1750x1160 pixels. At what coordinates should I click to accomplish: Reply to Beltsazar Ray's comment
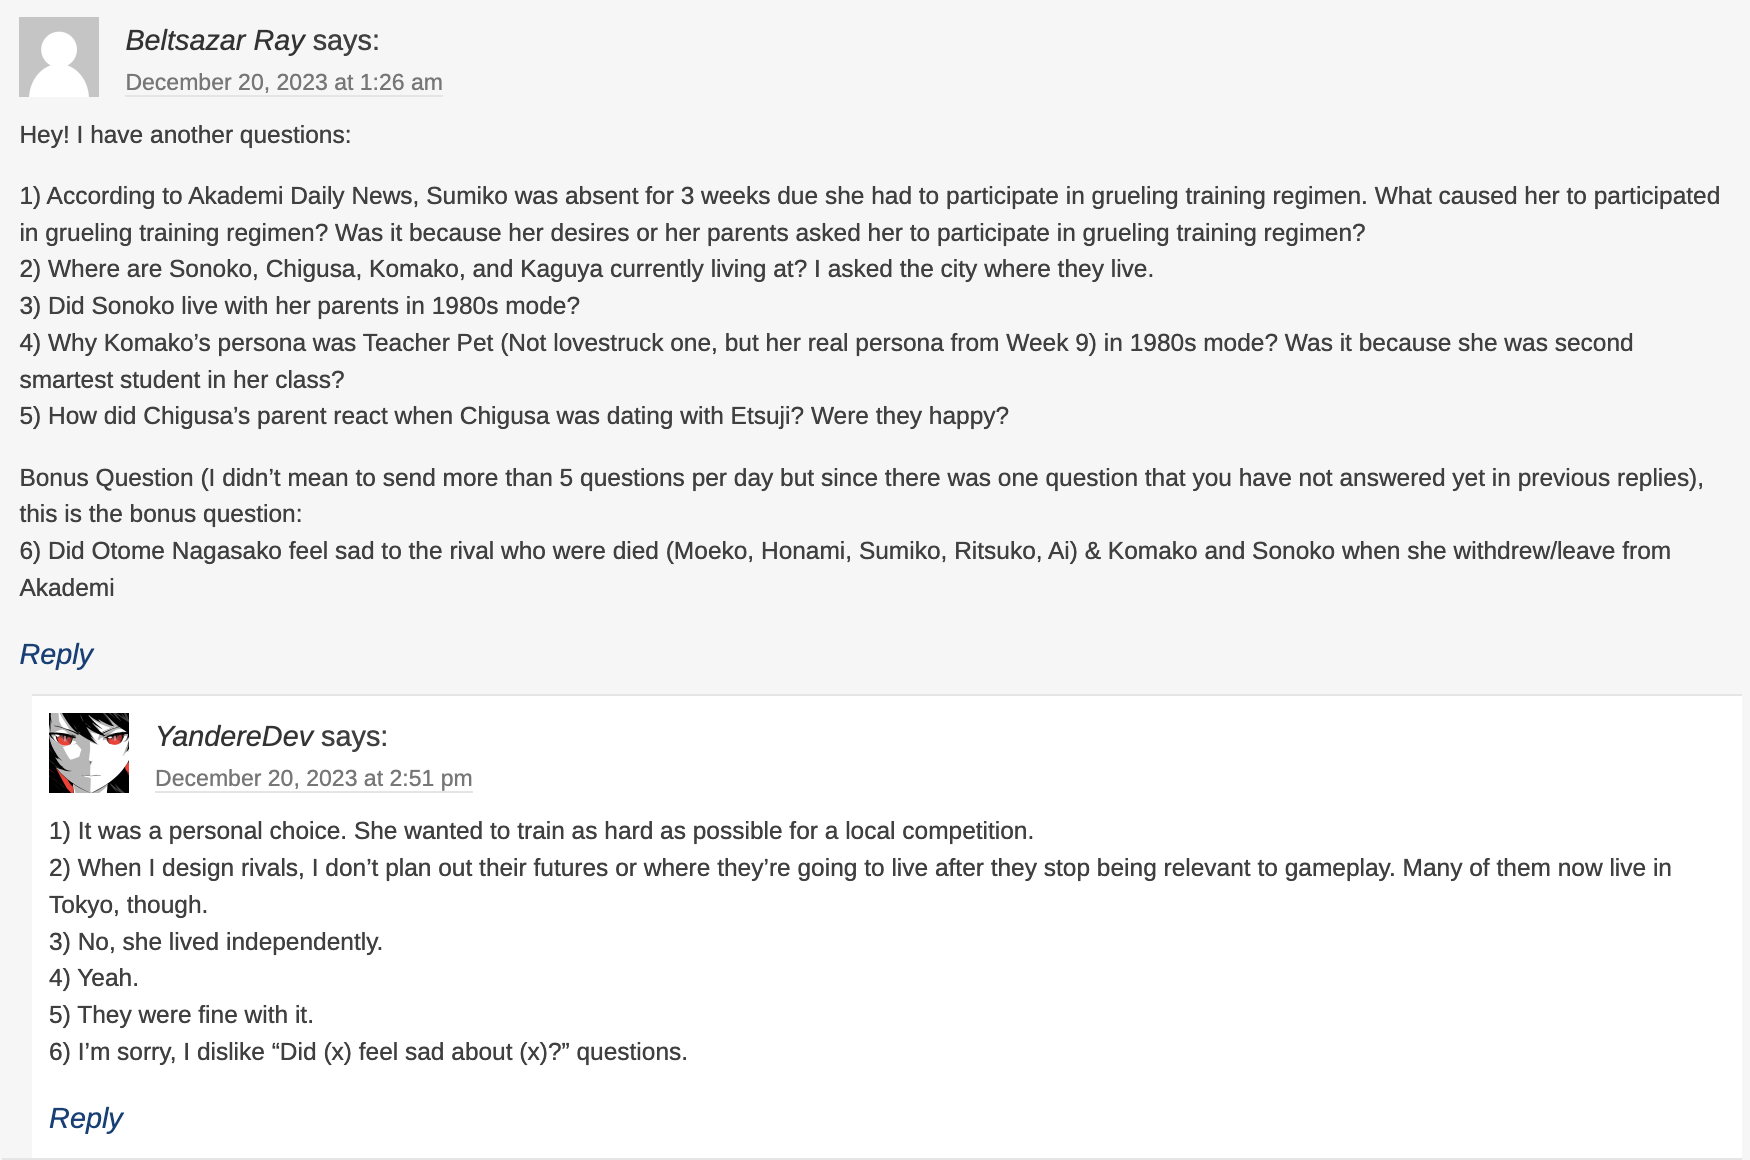[56, 654]
